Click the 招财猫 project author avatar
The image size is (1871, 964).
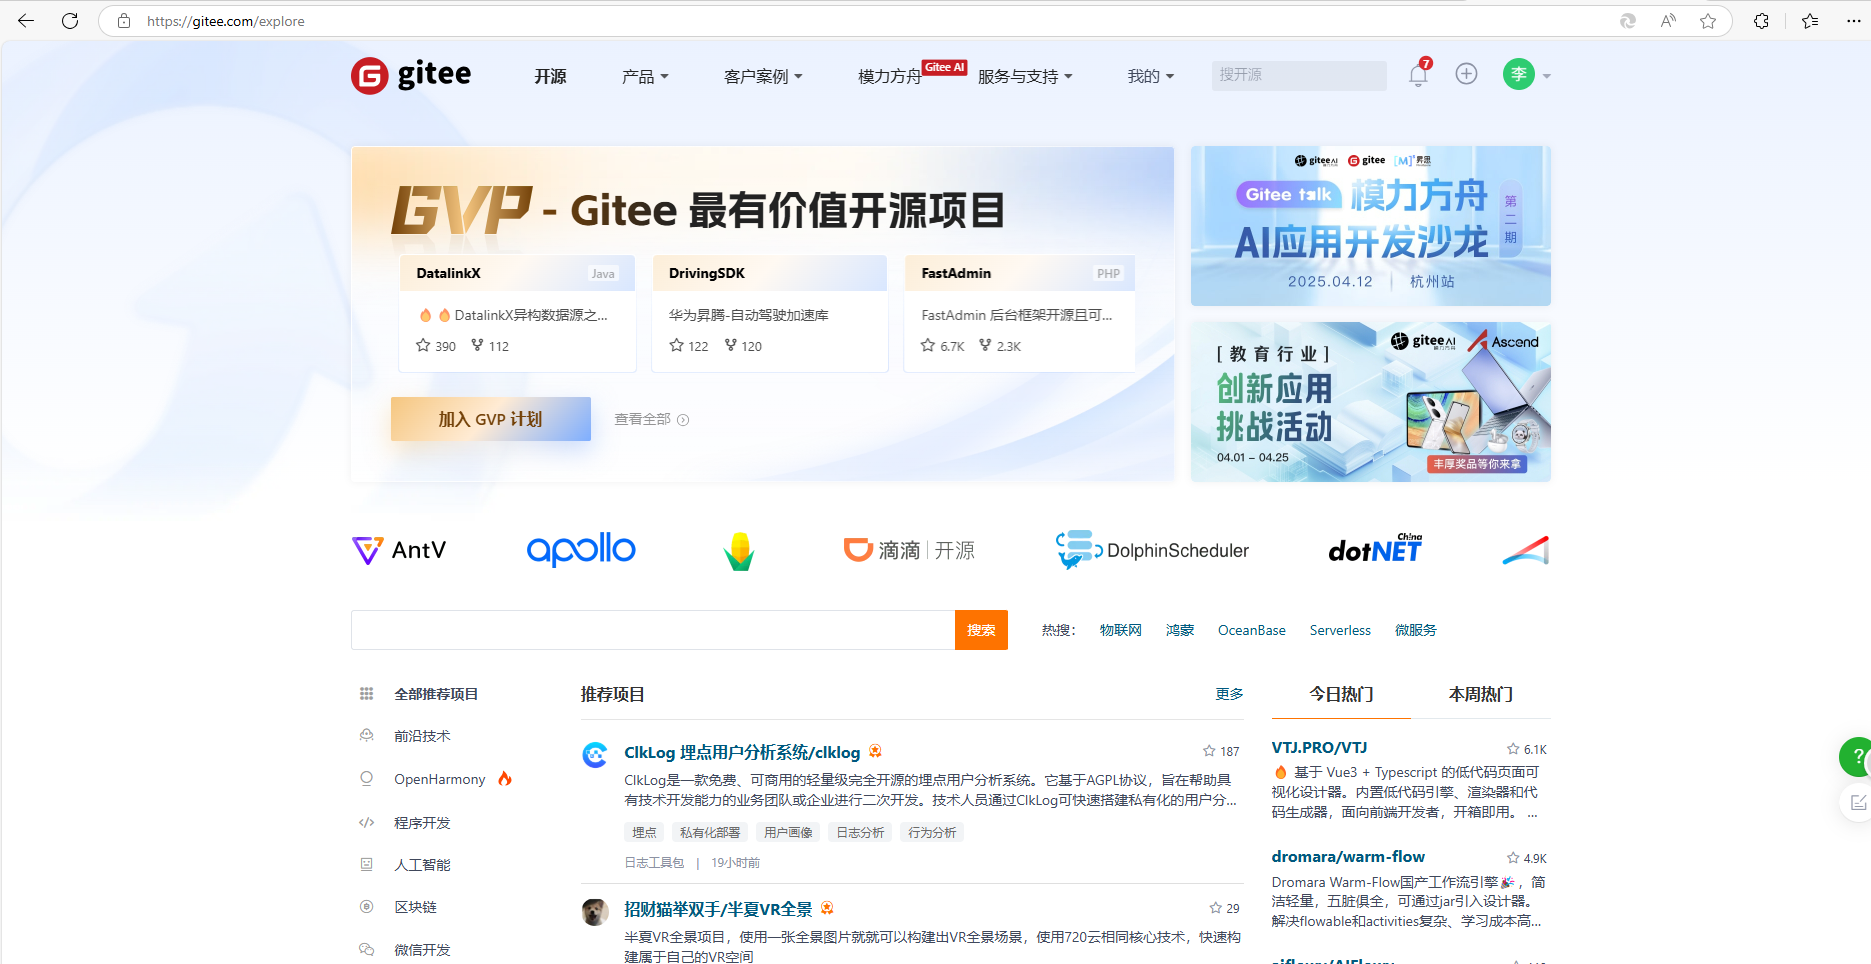[595, 912]
